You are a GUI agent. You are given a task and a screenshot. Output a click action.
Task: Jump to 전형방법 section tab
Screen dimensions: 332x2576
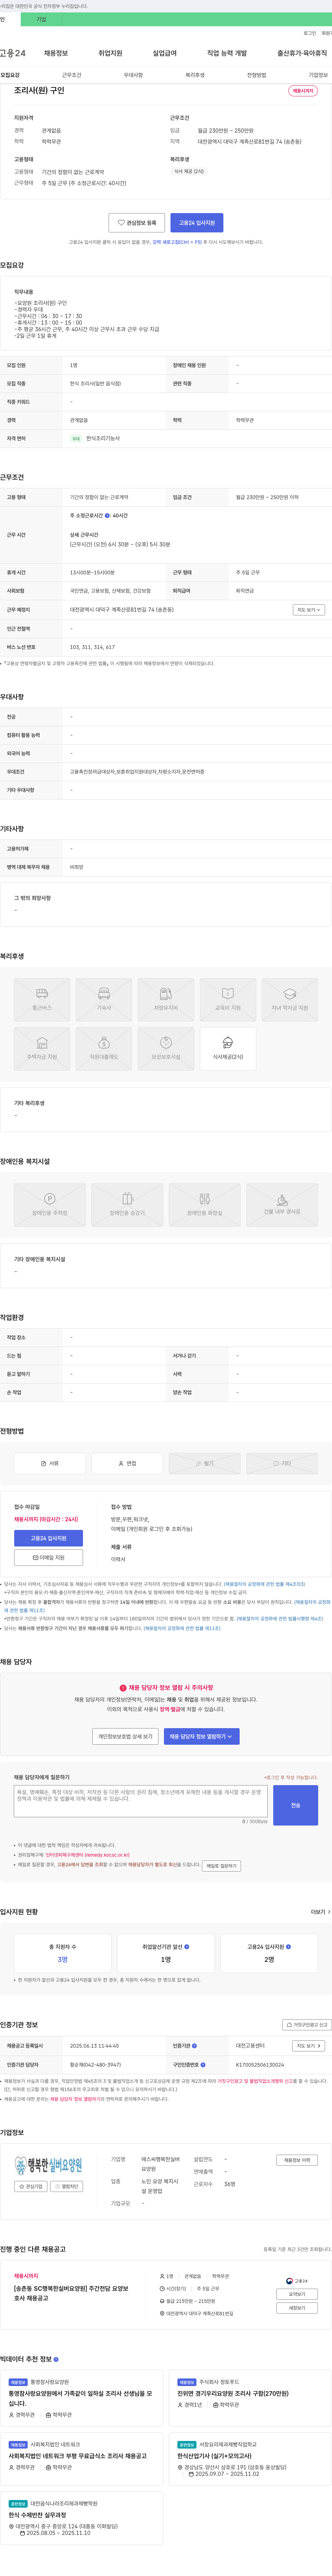tap(257, 75)
